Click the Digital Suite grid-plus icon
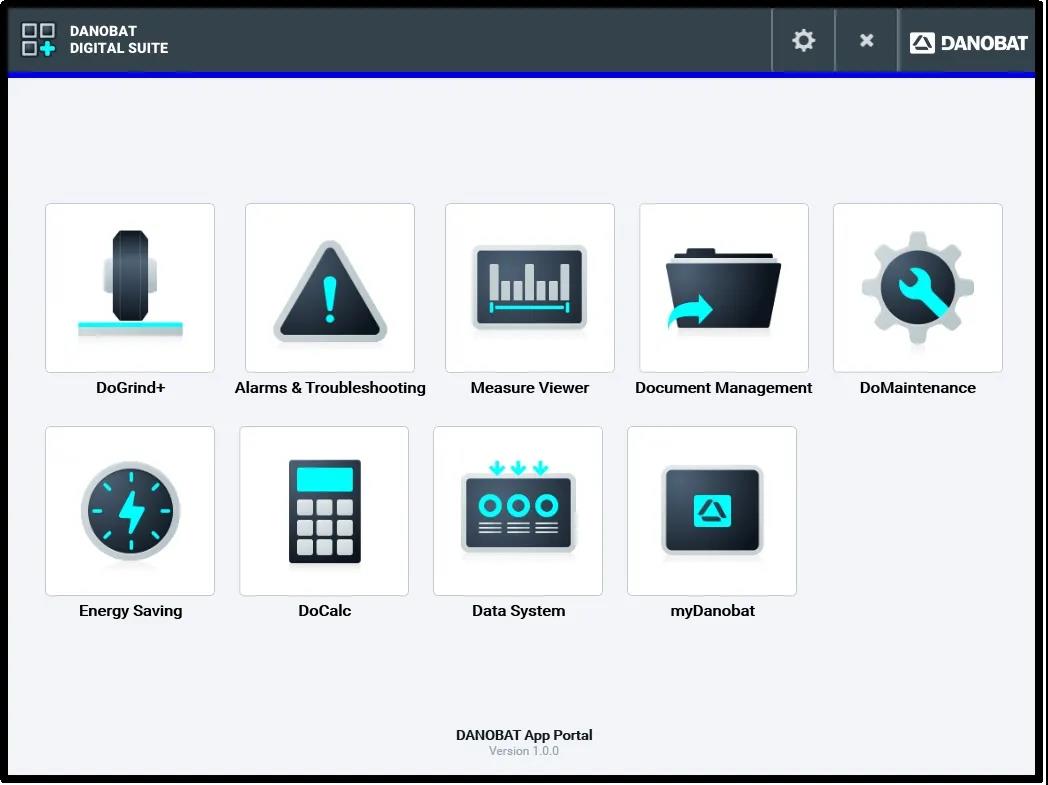The width and height of the screenshot is (1048, 785). coord(38,39)
